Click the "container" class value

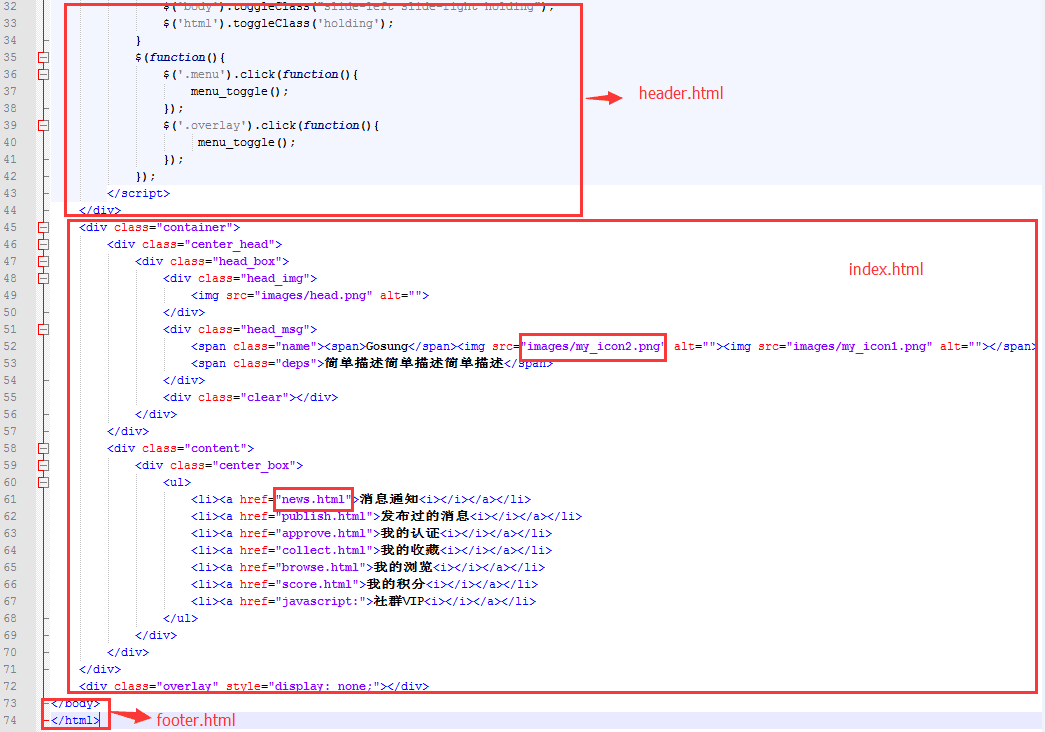195,227
